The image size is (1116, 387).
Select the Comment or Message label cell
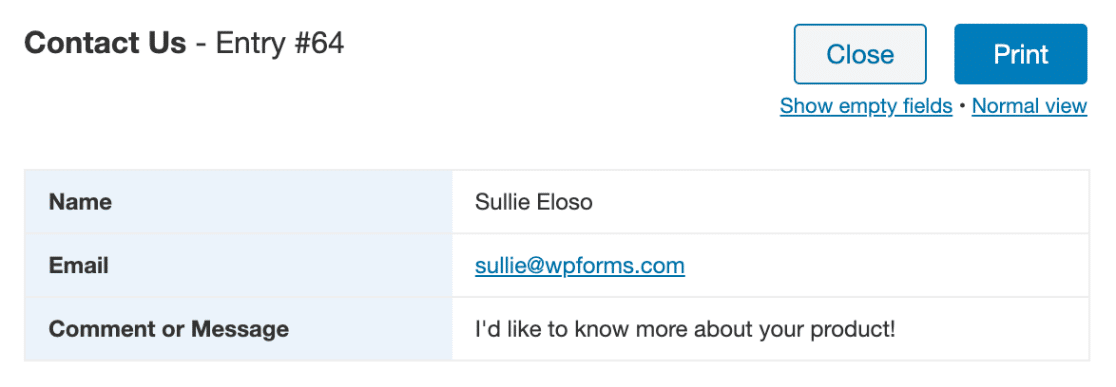pos(238,329)
